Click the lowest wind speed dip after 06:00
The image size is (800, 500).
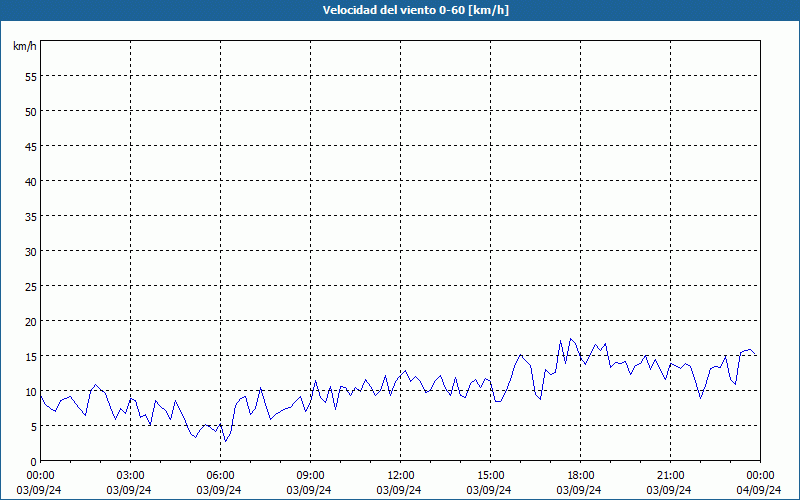click(226, 441)
